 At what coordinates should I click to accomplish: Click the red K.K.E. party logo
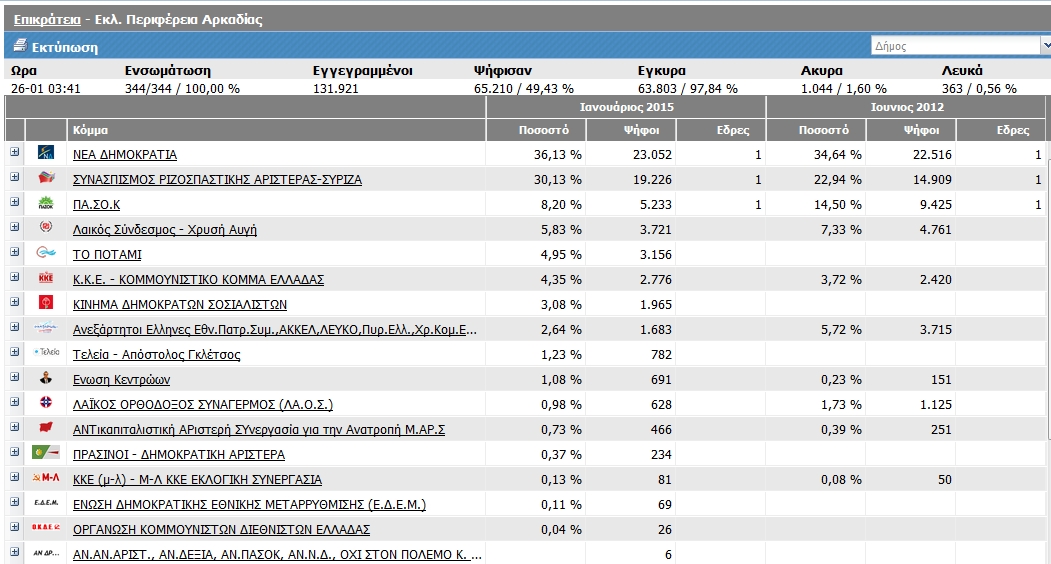[x=46, y=279]
